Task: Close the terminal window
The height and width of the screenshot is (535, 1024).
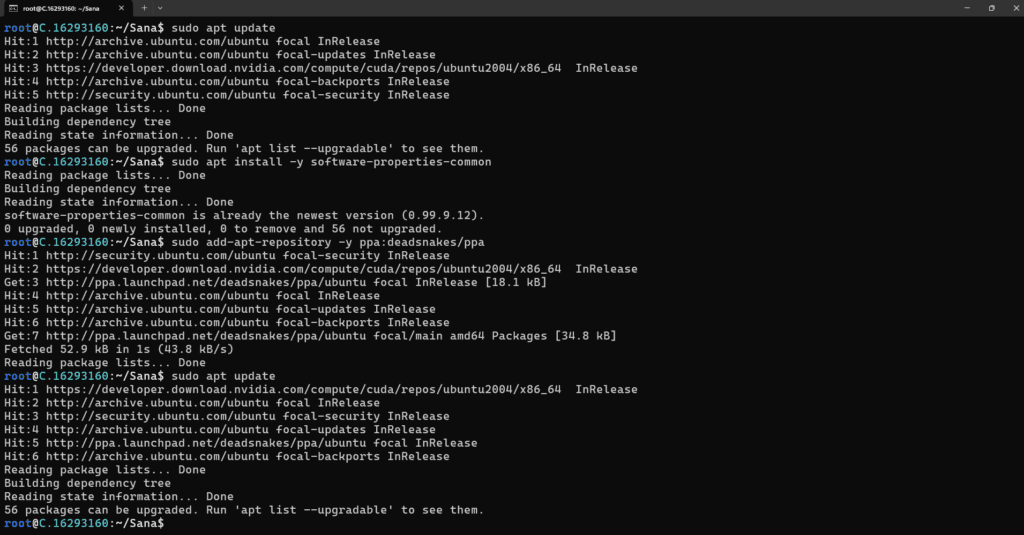Action: (x=1016, y=8)
